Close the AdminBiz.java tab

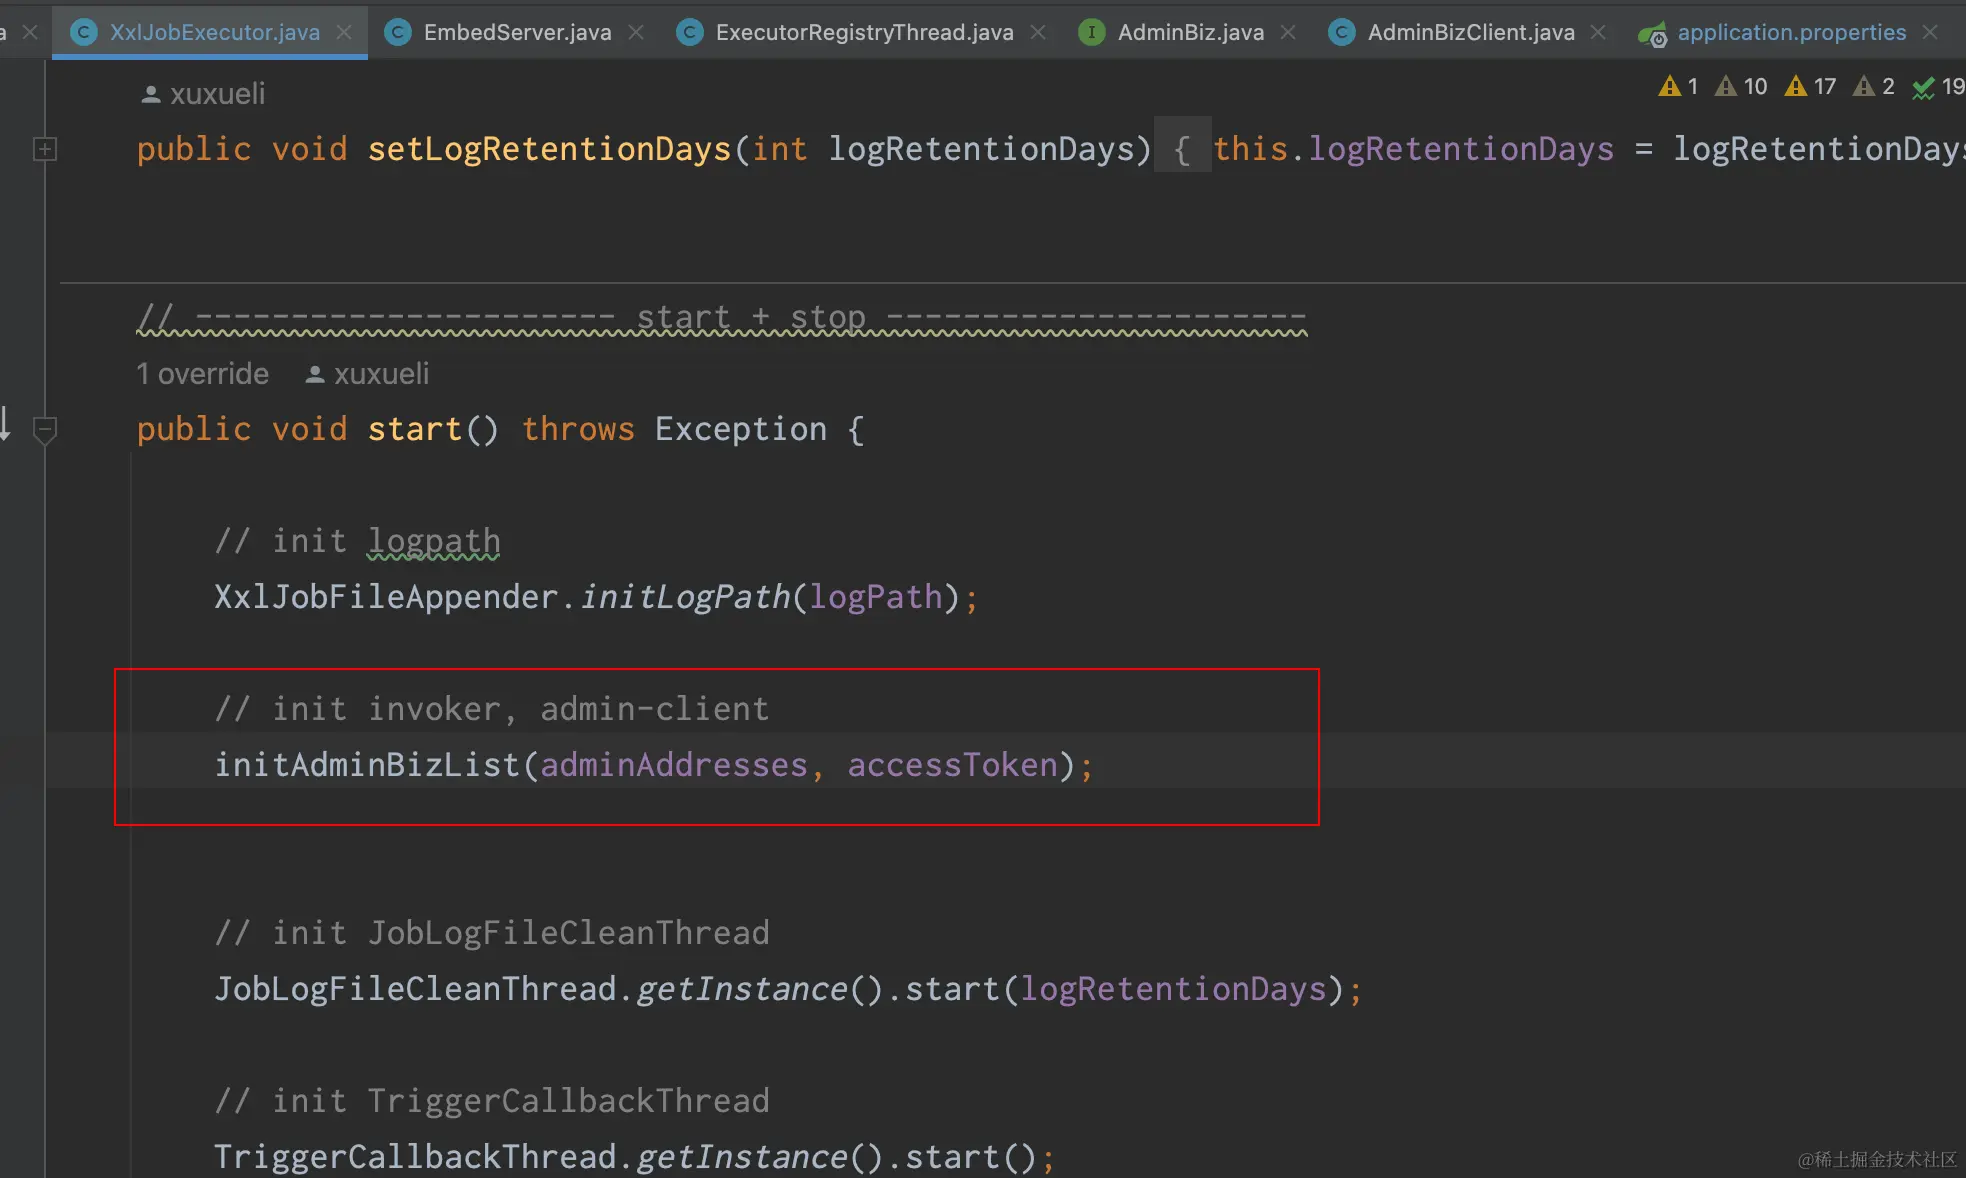pyautogui.click(x=1288, y=32)
